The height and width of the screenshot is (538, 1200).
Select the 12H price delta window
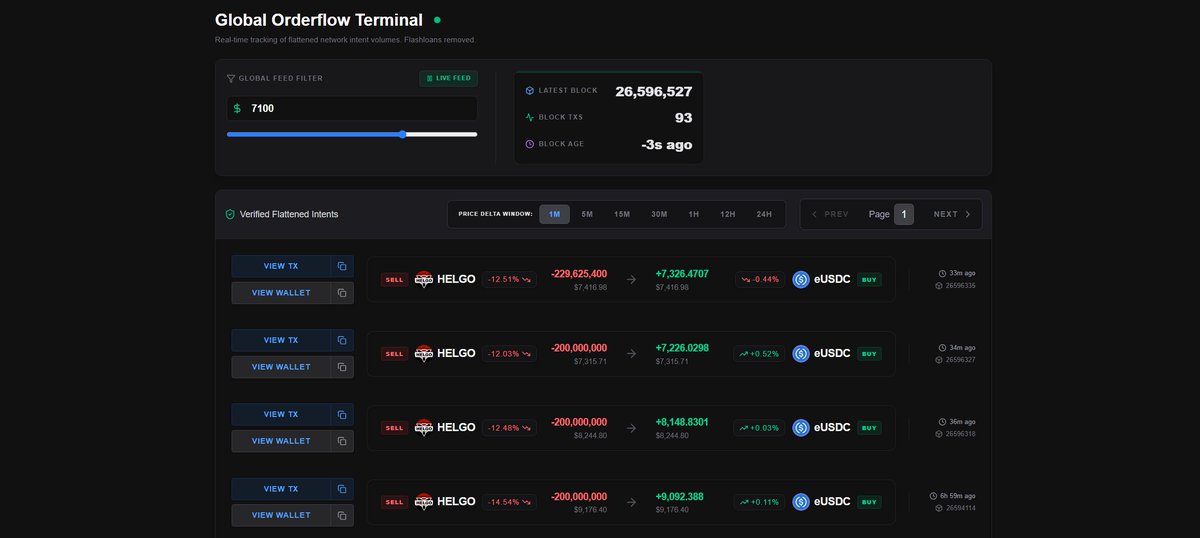point(728,214)
